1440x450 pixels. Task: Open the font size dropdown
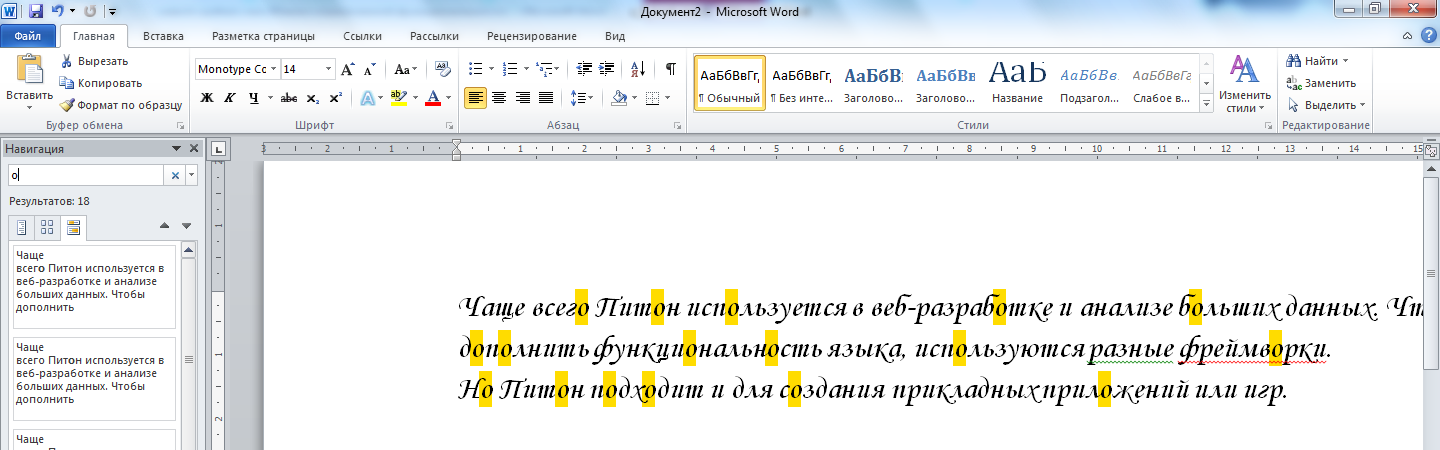click(x=329, y=70)
